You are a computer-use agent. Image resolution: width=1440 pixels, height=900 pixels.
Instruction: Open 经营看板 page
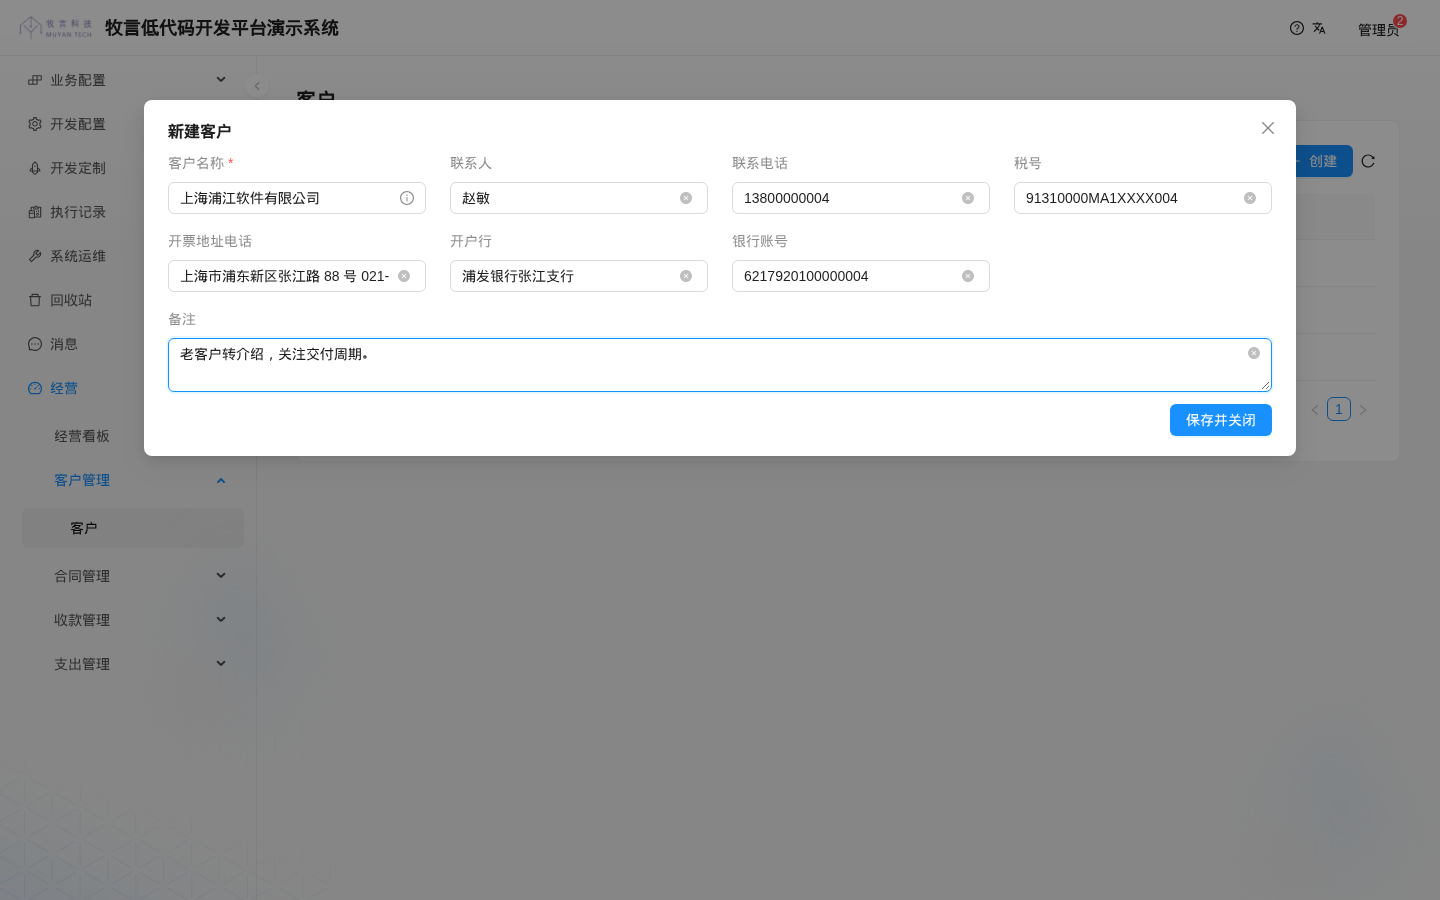[133, 436]
